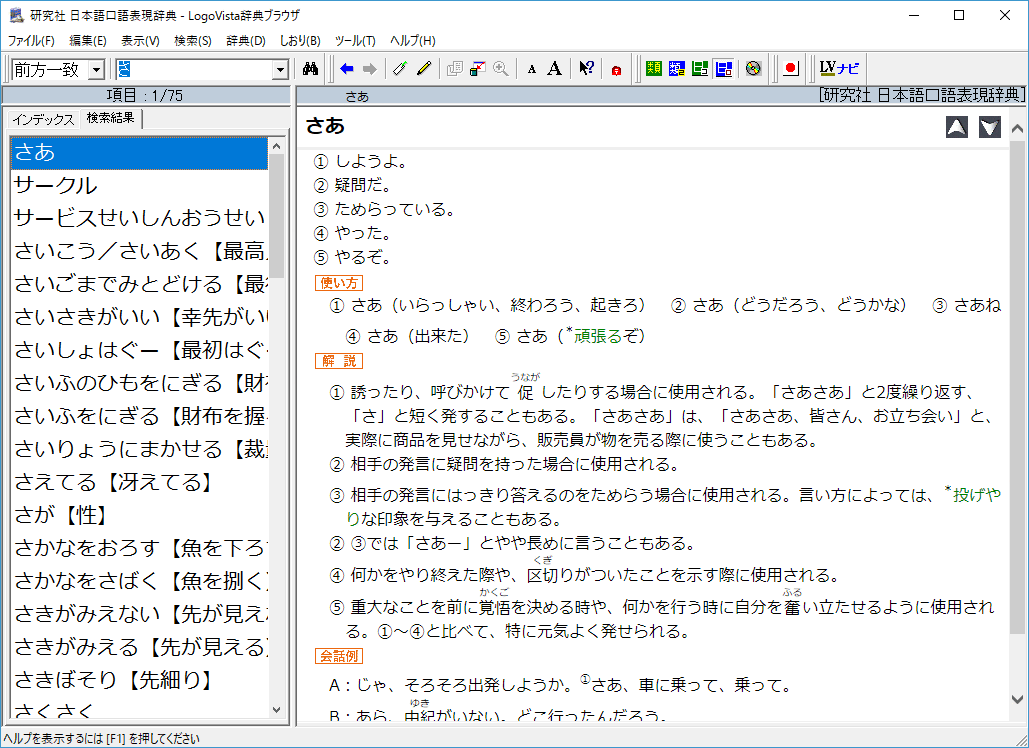Decrease font size with small A
Image resolution: width=1029 pixels, height=748 pixels.
coord(532,69)
